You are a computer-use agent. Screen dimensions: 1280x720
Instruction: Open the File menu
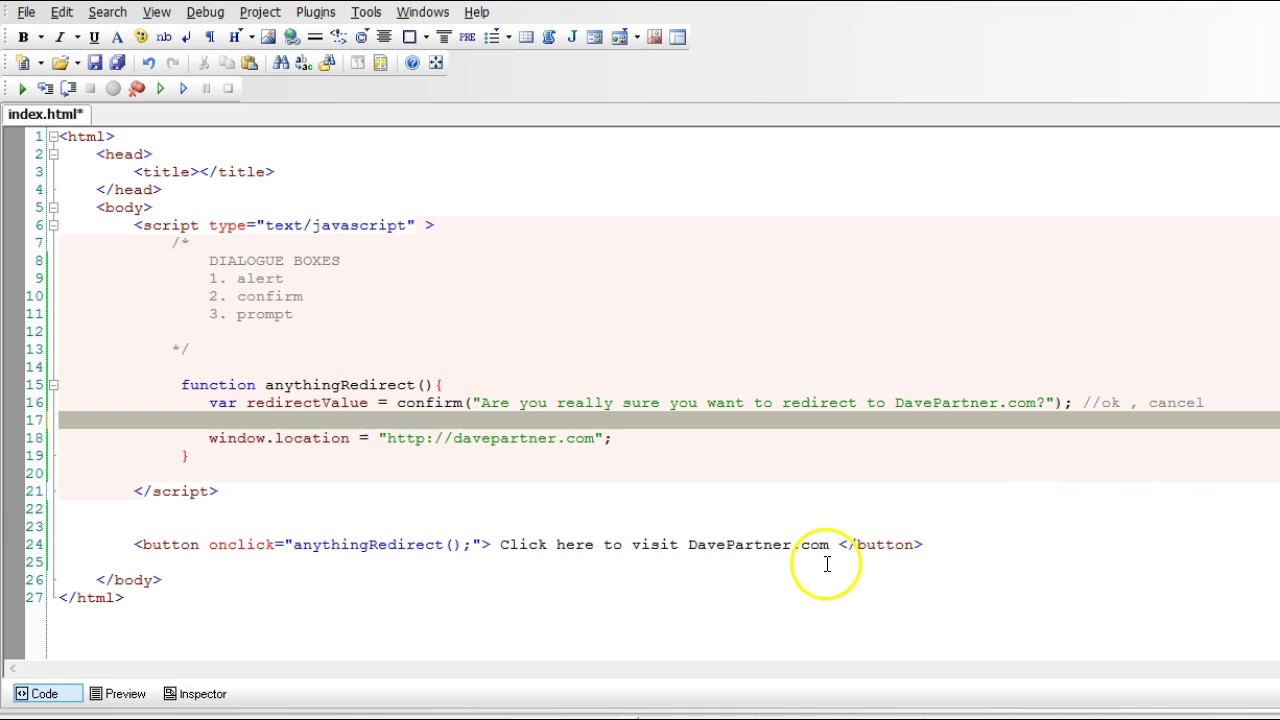pyautogui.click(x=26, y=12)
